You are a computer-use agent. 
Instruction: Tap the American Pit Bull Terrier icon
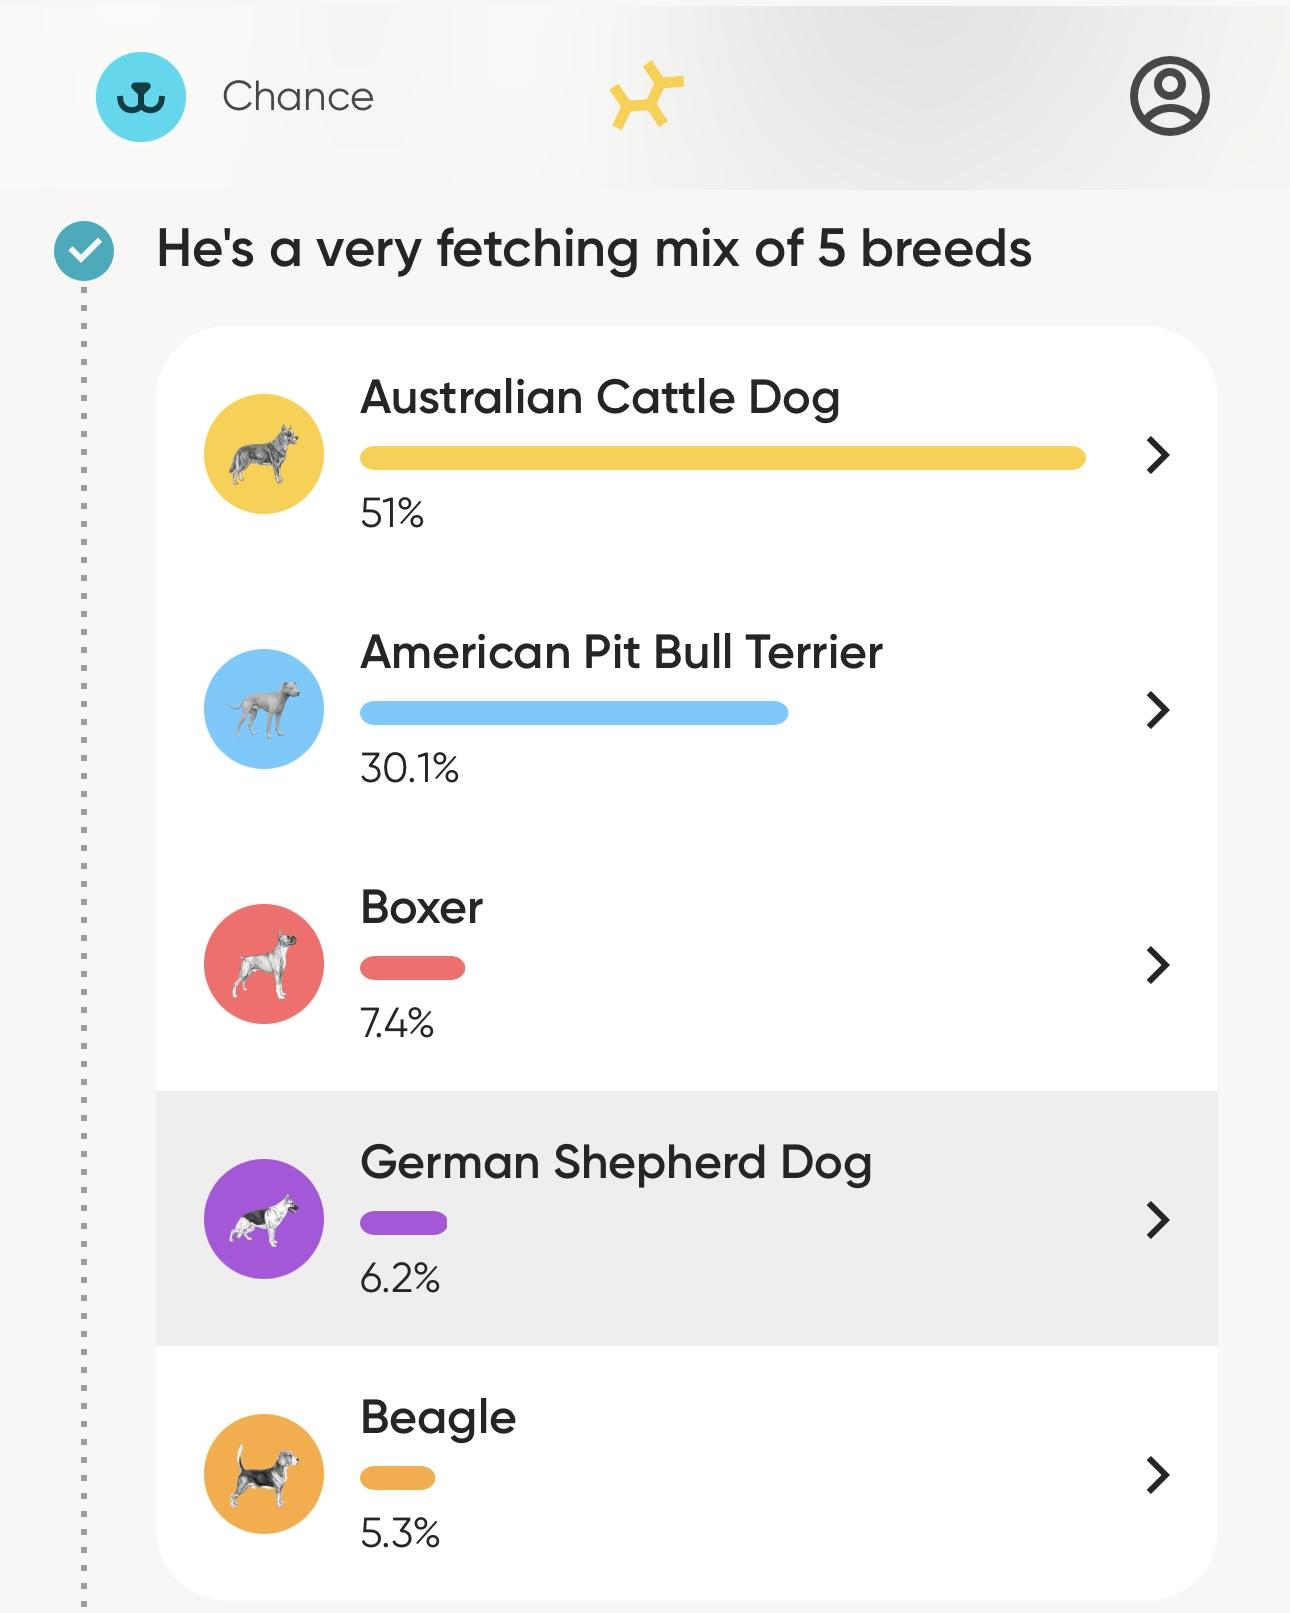pyautogui.click(x=264, y=709)
